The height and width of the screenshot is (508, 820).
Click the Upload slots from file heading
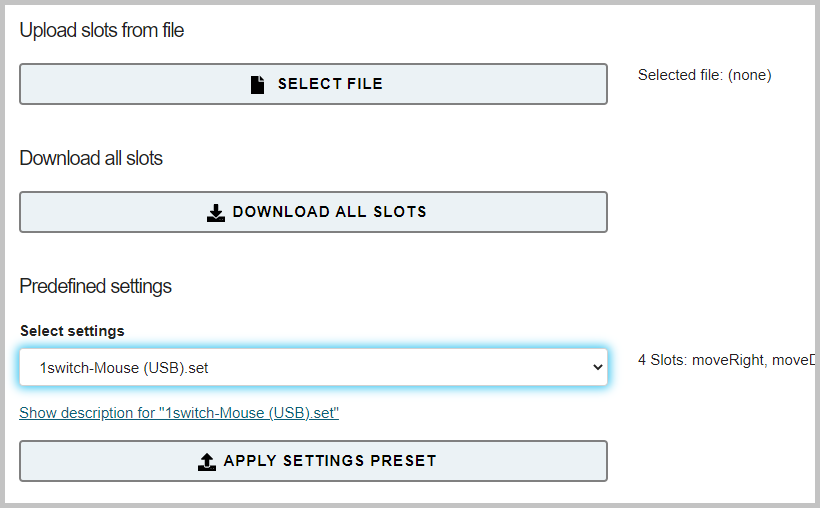101,30
